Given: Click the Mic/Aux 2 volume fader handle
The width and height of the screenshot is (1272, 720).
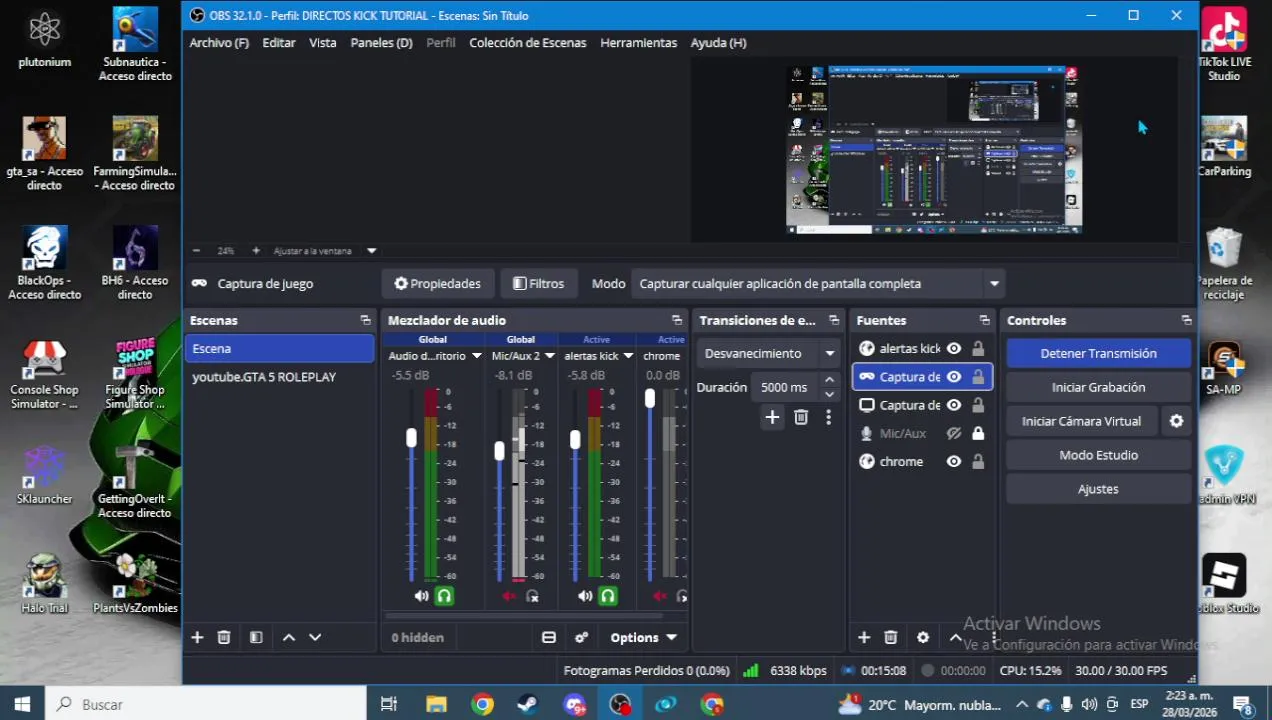Looking at the screenshot, I should (x=499, y=451).
